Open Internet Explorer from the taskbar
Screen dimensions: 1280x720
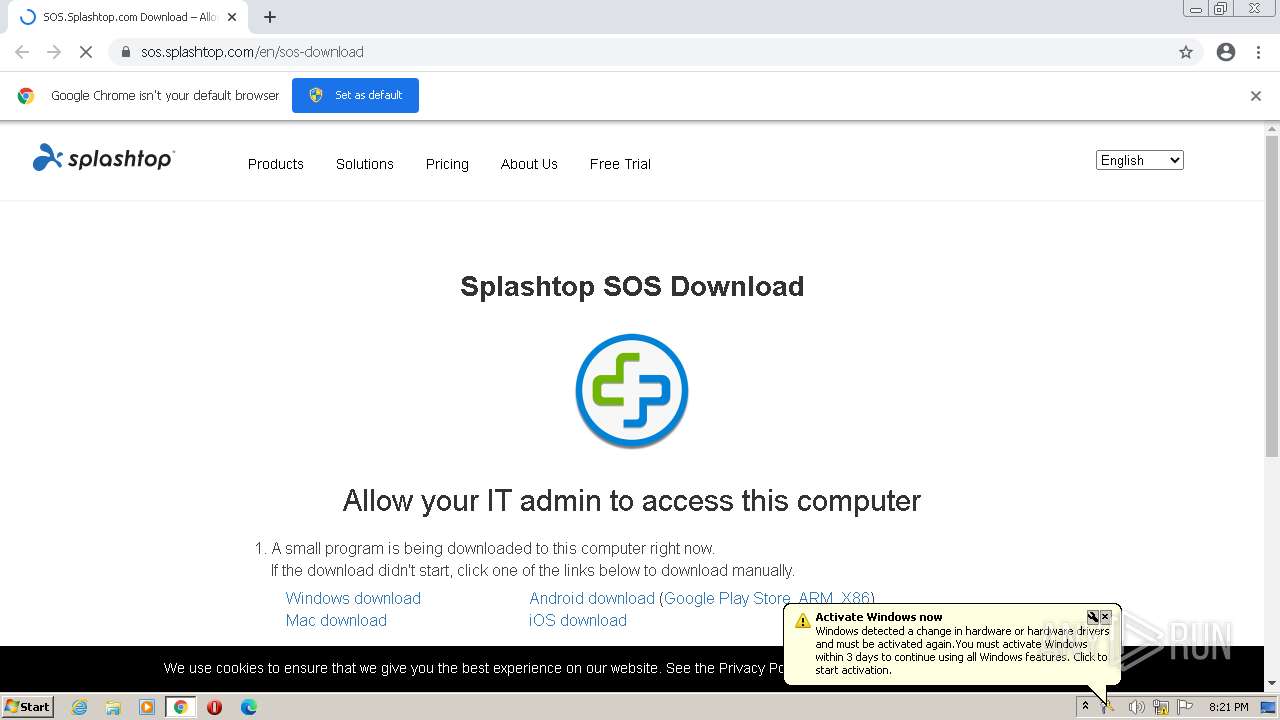coord(80,707)
